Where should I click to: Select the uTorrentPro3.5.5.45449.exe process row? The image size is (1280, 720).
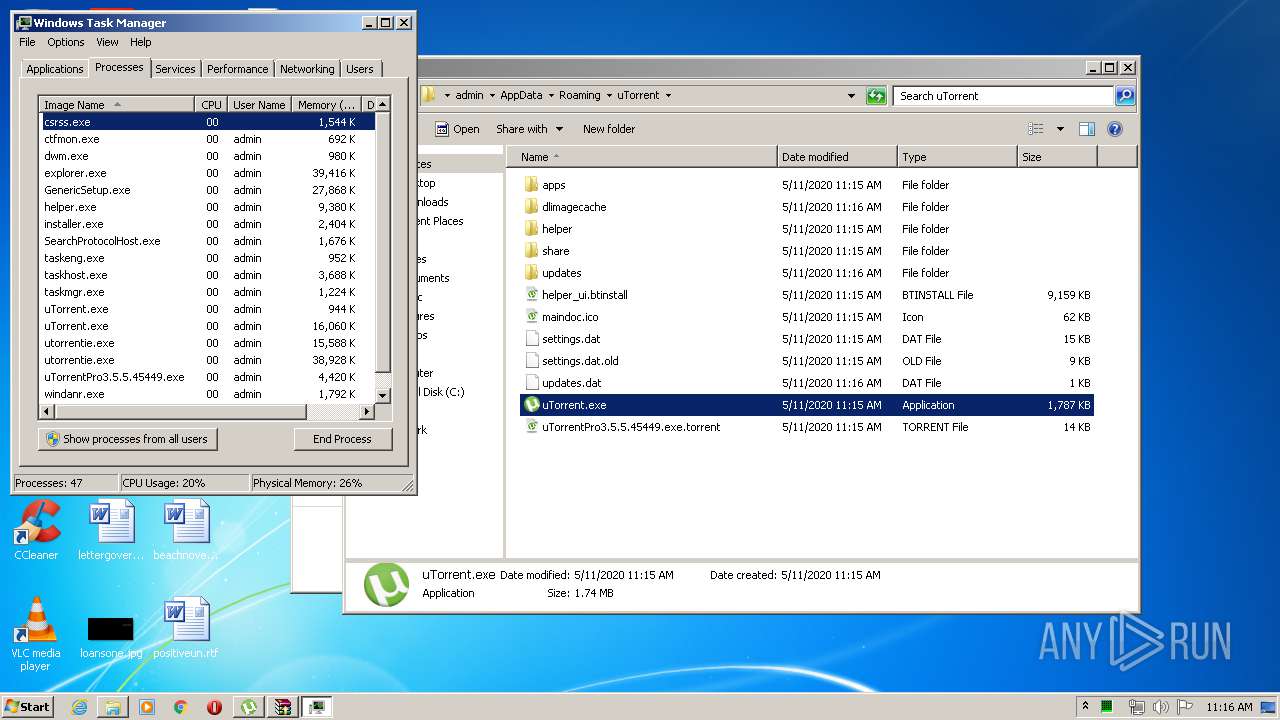click(208, 377)
